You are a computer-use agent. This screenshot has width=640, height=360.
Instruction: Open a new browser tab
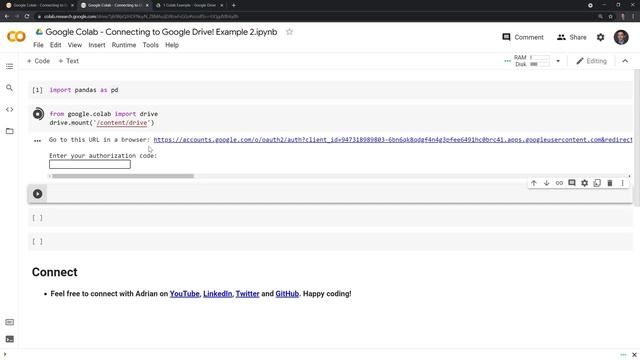[233, 5]
